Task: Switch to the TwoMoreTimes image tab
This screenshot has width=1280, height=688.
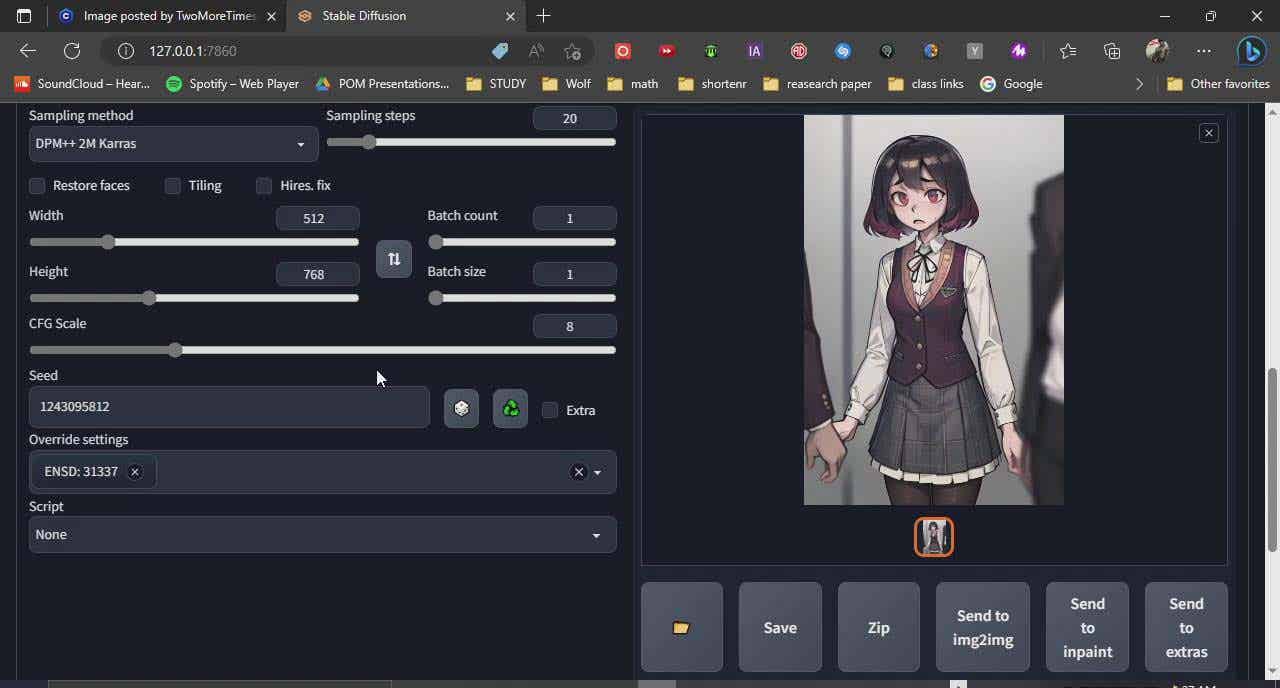Action: [x=167, y=16]
